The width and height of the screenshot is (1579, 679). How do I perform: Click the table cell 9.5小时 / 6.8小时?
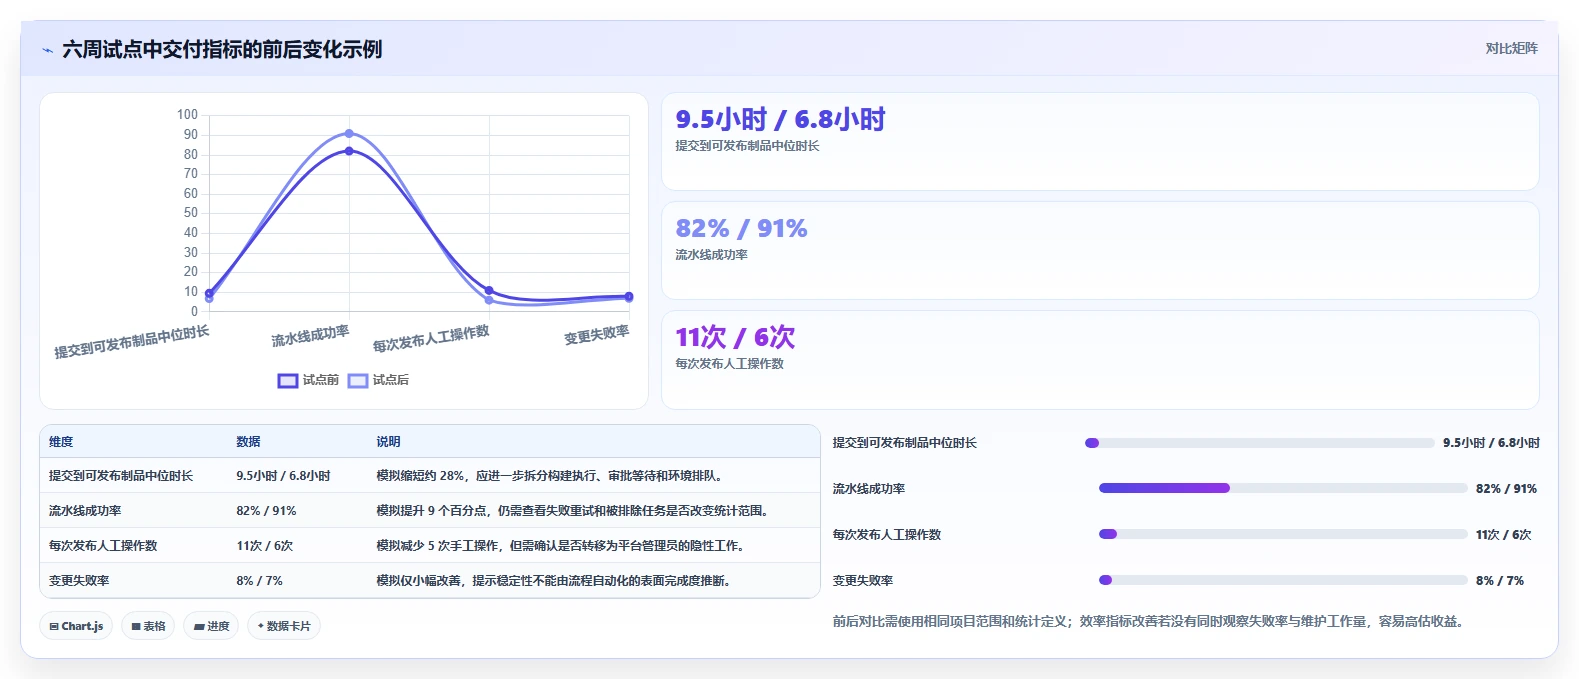tap(283, 476)
